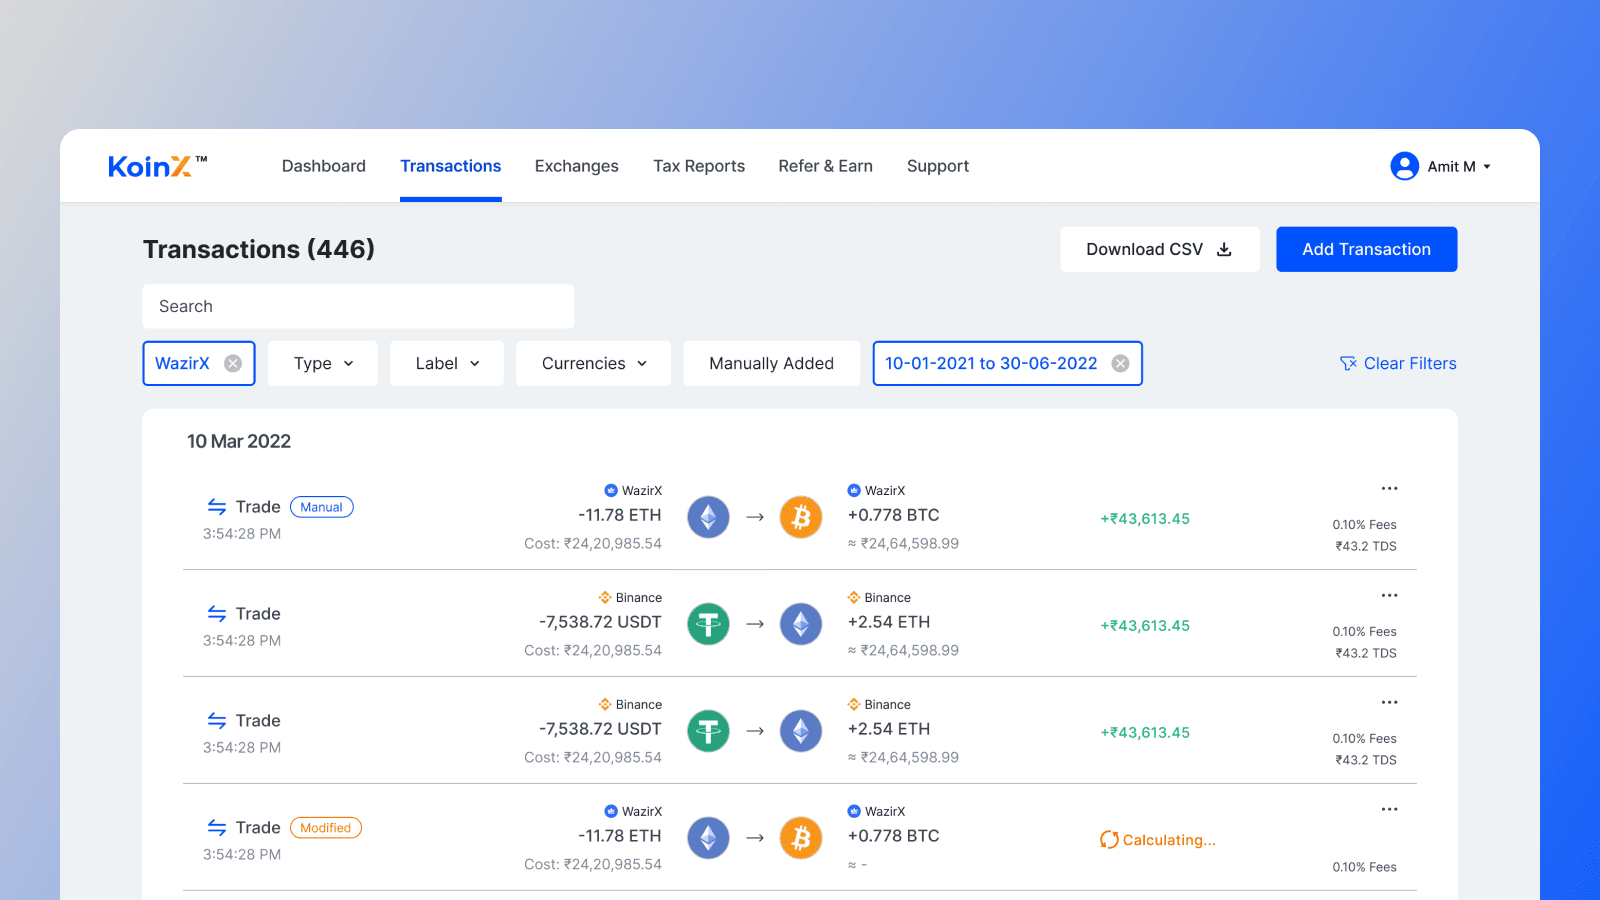Open Tax Reports tab
This screenshot has width=1600, height=900.
(x=699, y=166)
